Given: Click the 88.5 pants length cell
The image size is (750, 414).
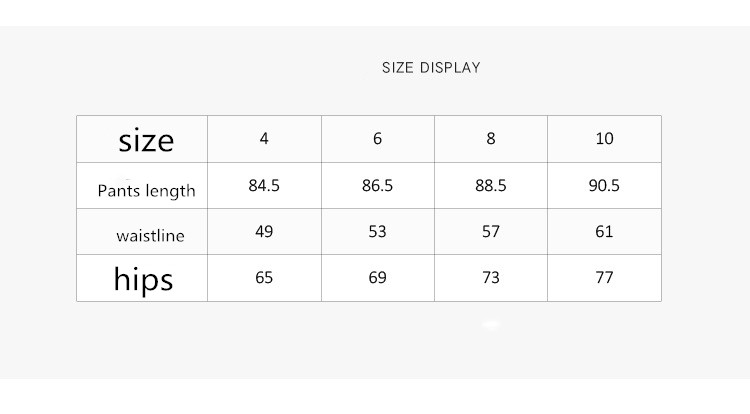Looking at the screenshot, I should [491, 186].
